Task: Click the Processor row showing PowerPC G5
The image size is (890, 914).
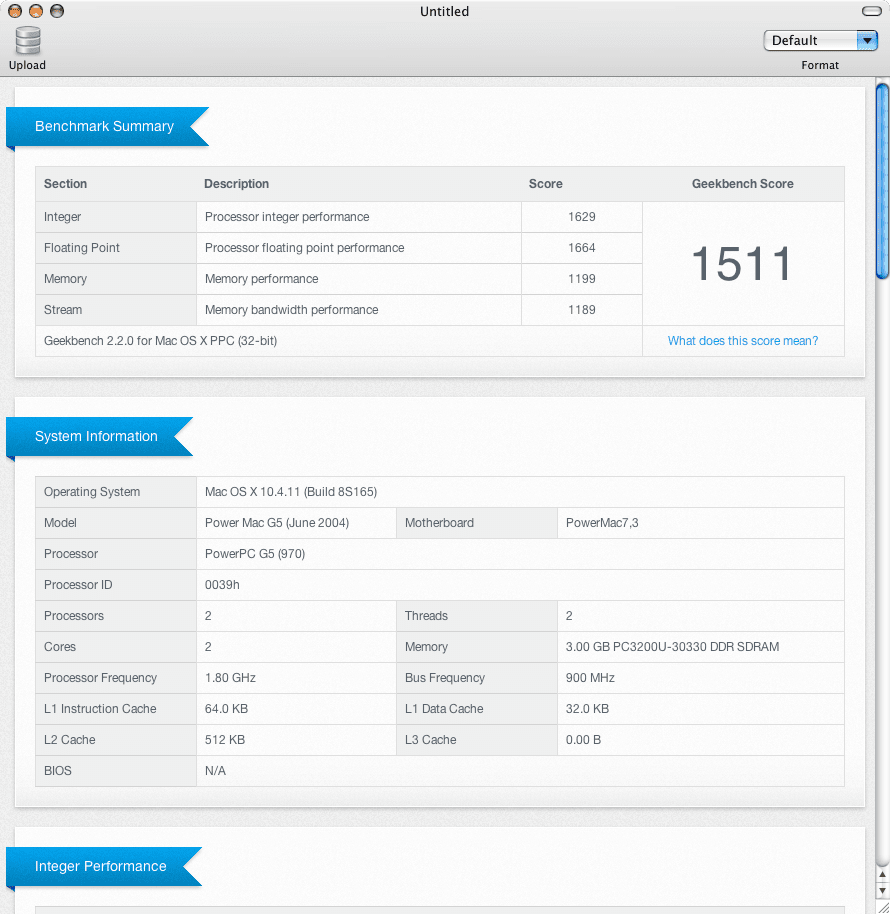Action: (300, 554)
